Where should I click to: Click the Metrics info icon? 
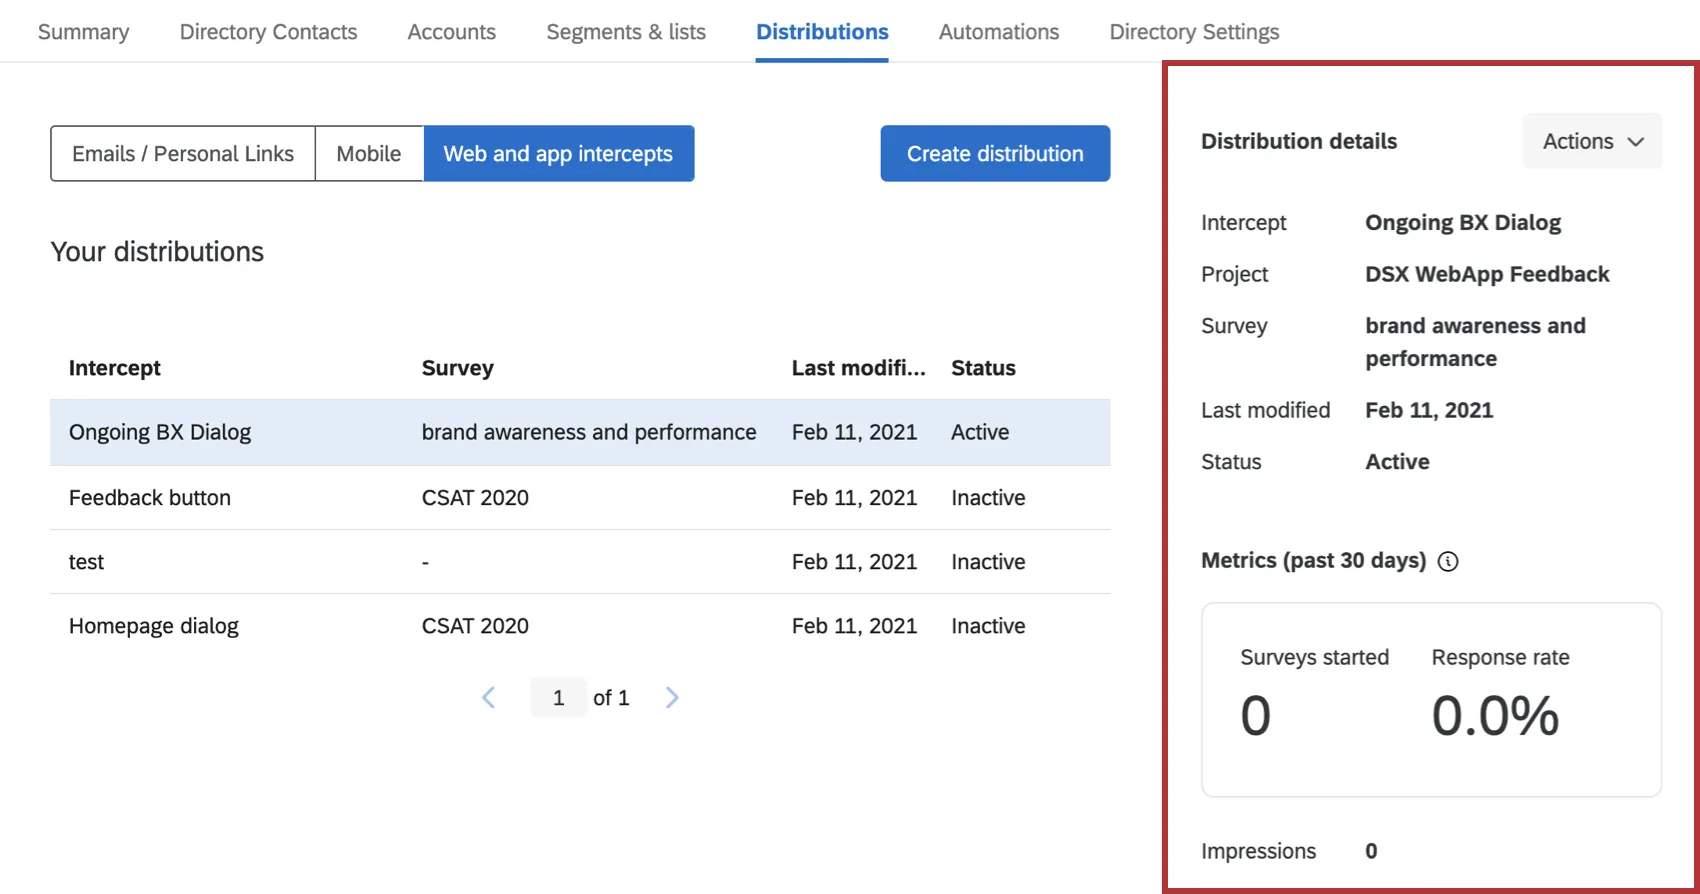click(x=1447, y=561)
